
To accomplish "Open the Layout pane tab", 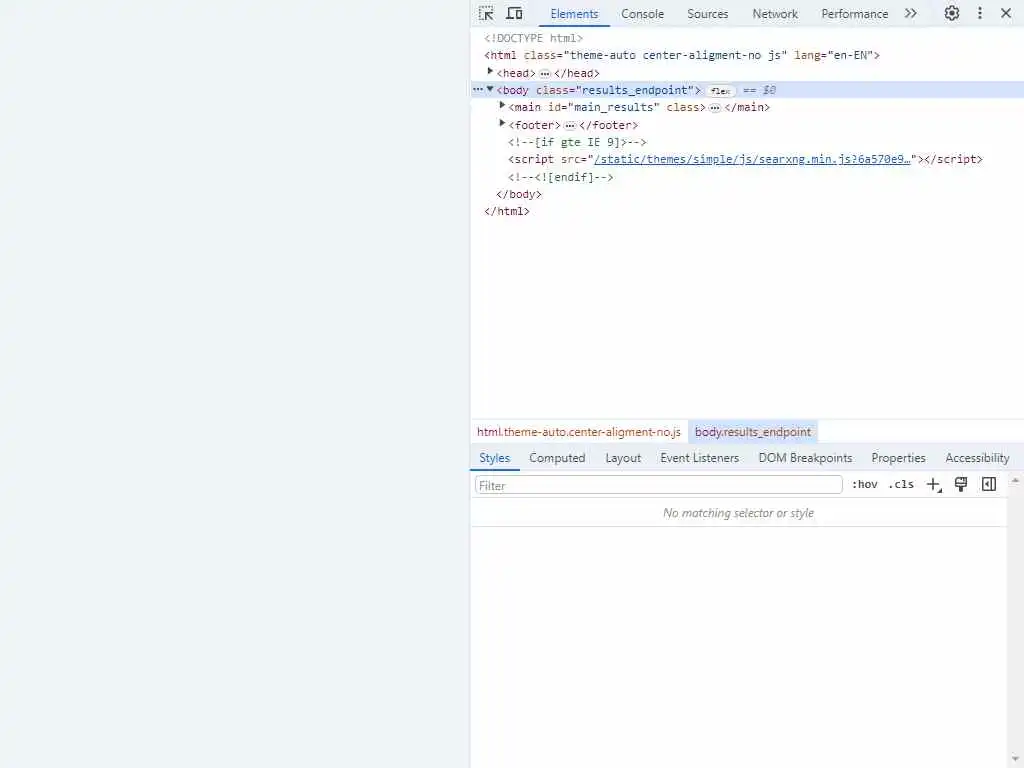I will coord(623,458).
